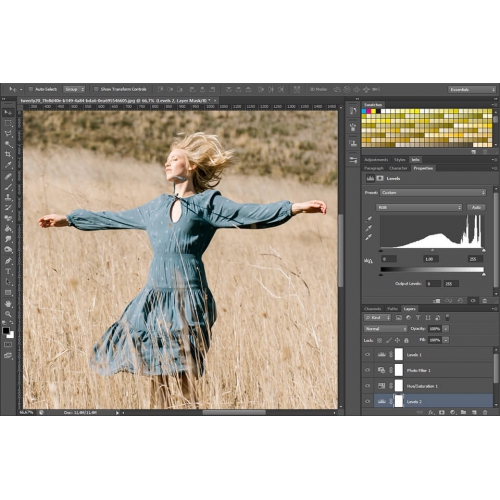Select the Rectangular Marquee tool
This screenshot has height=500, width=500.
(8, 123)
